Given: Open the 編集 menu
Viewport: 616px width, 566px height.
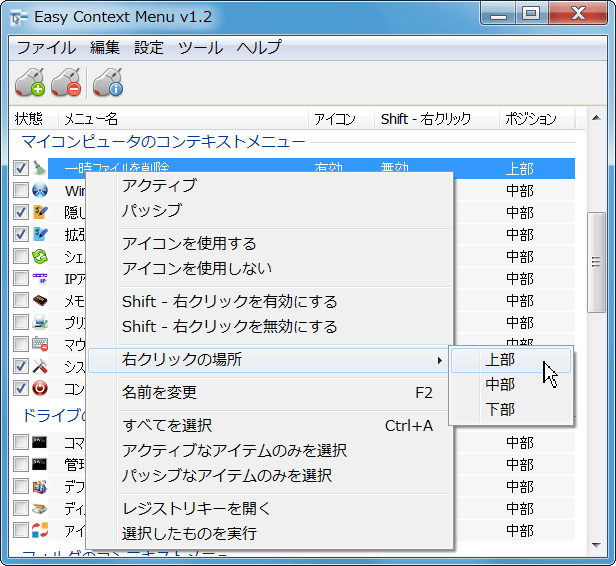Looking at the screenshot, I should 104,48.
